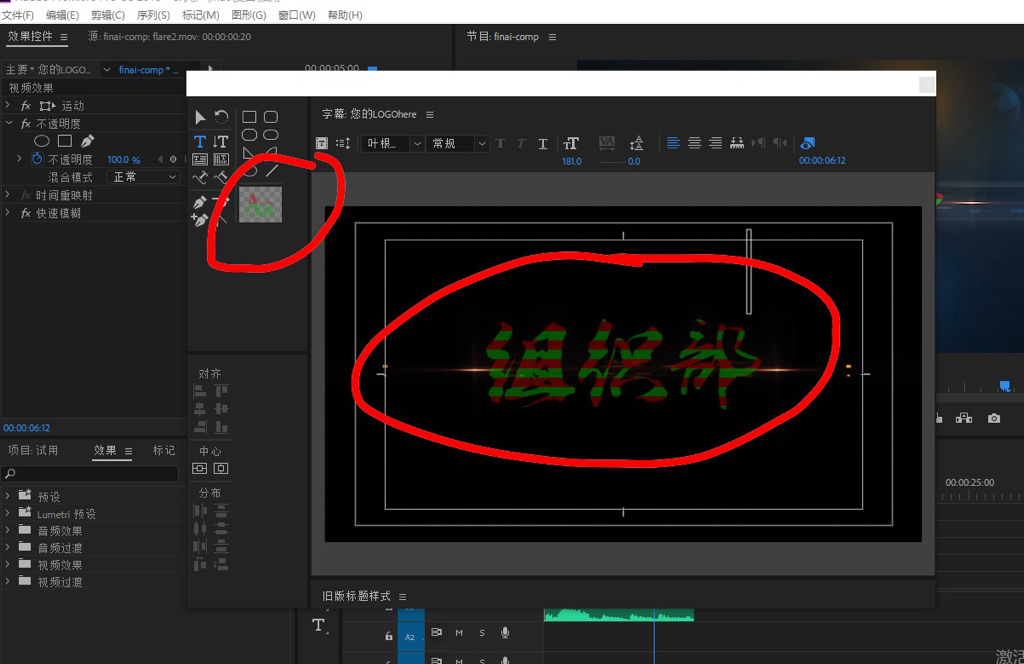1024x664 pixels.
Task: Select the Rotation tool next to selection arrow
Action: (221, 117)
